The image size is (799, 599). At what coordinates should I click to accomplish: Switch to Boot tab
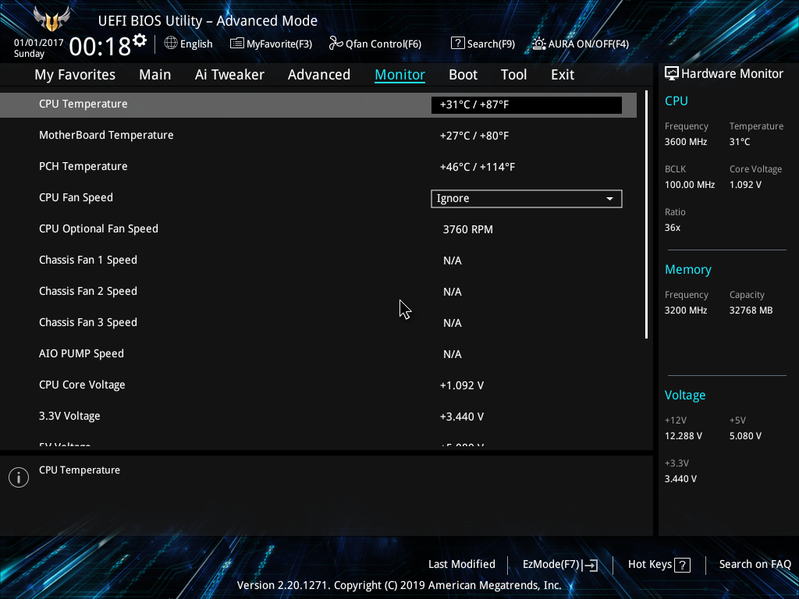(x=463, y=74)
